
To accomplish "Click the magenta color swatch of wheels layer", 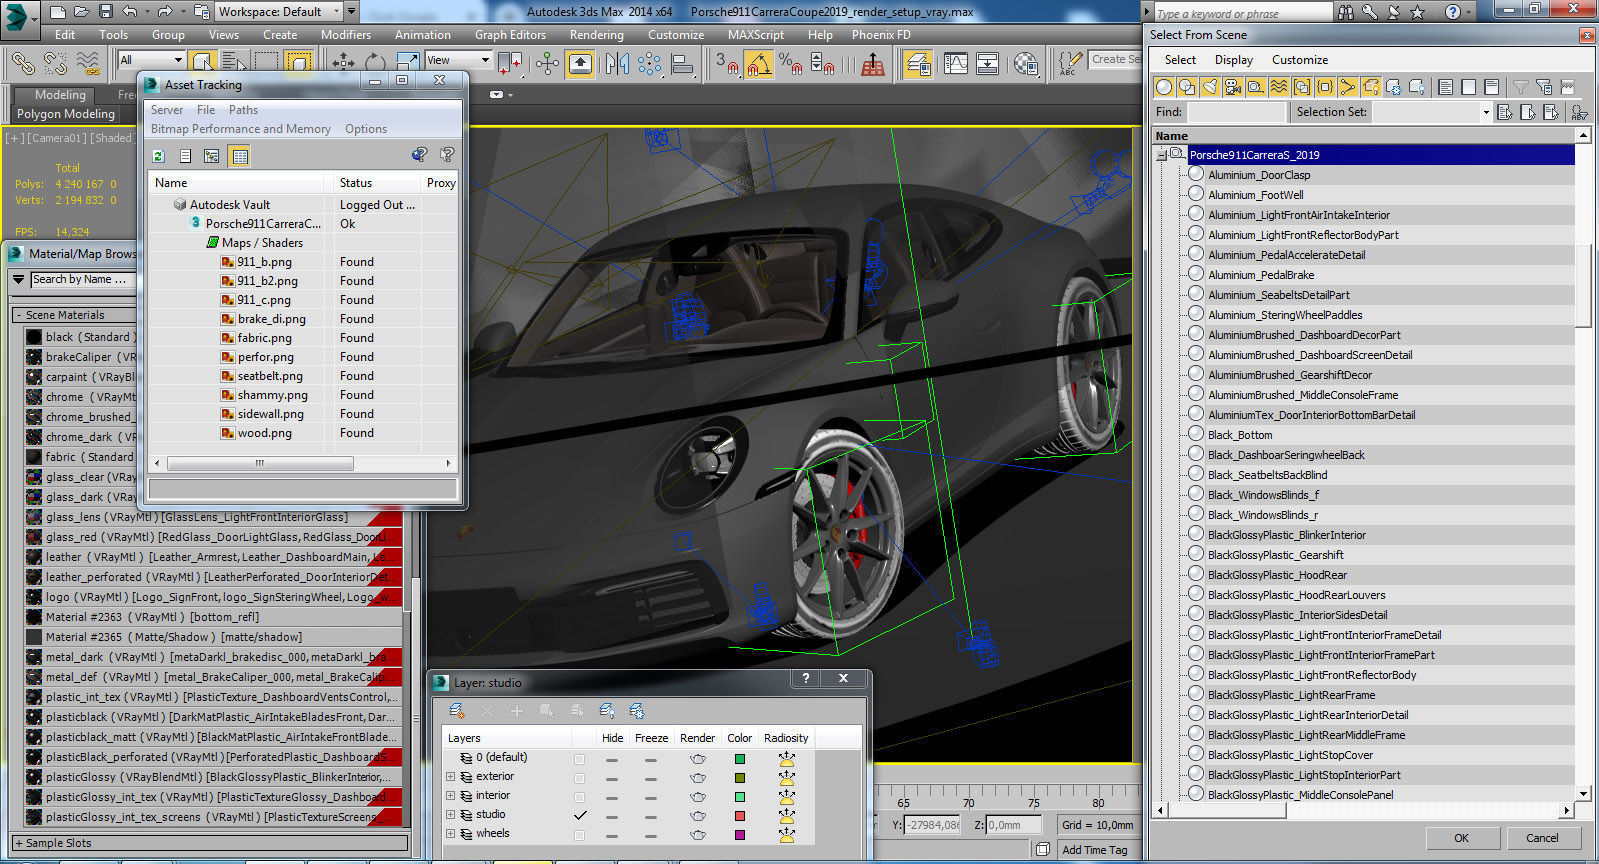I will coord(739,835).
